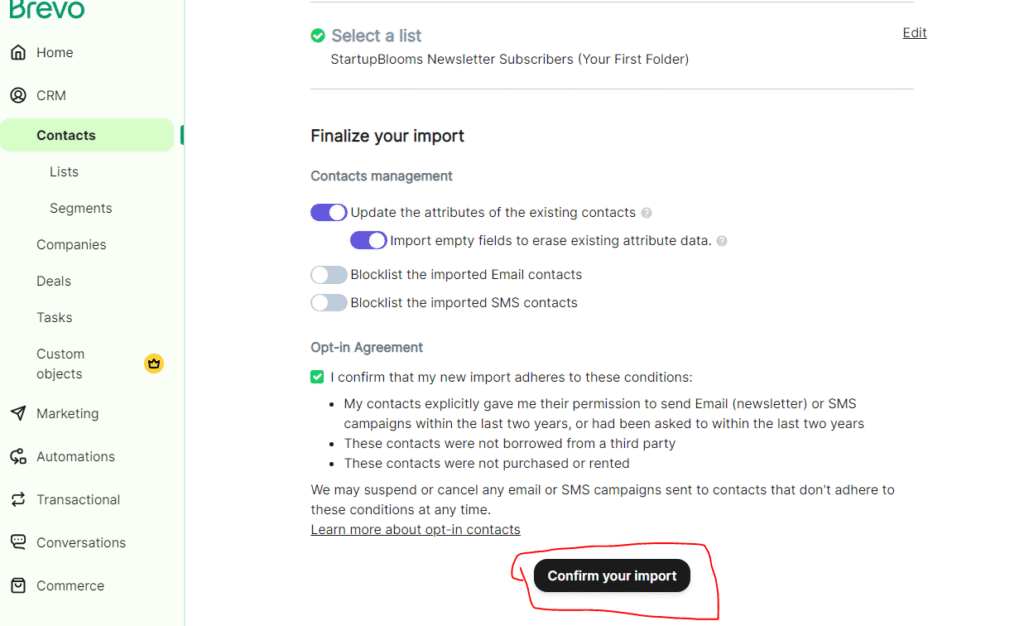This screenshot has height=626, width=1024.
Task: Go to Segments in sidebar
Action: click(x=81, y=208)
